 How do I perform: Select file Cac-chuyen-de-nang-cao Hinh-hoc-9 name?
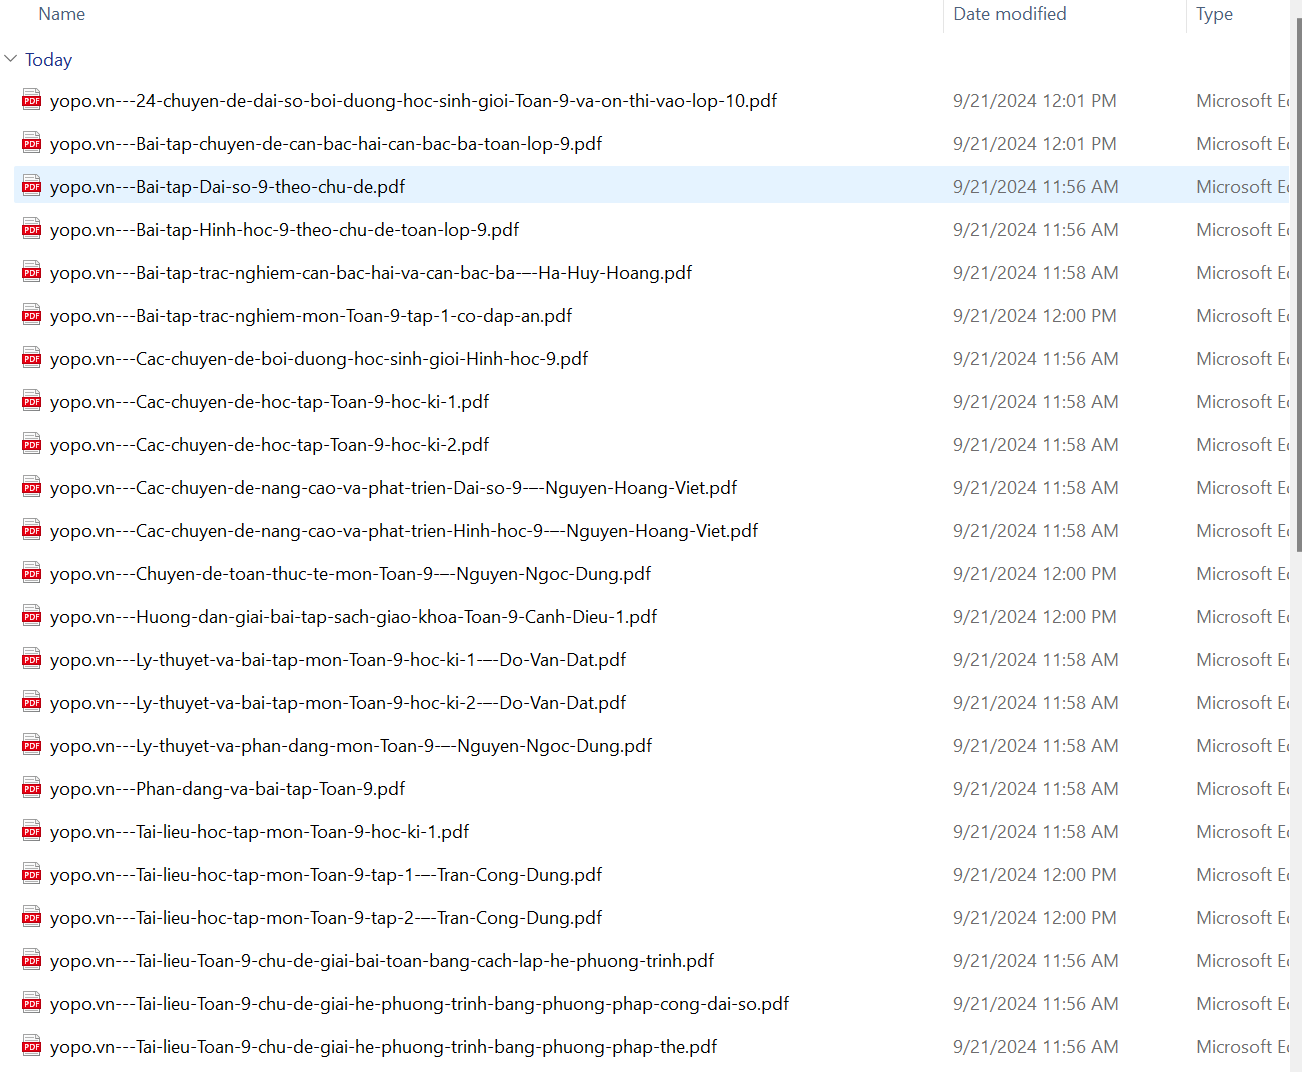click(x=404, y=531)
